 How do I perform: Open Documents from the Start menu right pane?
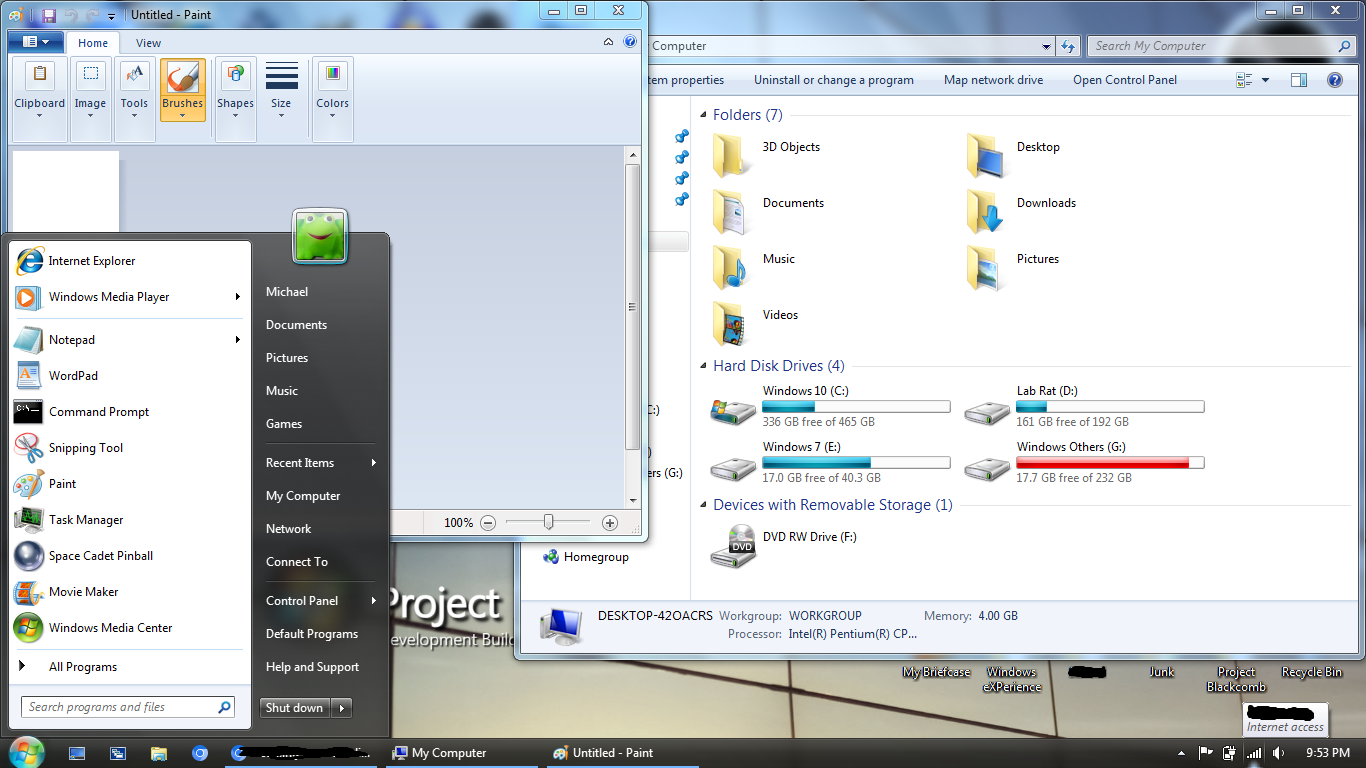[x=297, y=325]
